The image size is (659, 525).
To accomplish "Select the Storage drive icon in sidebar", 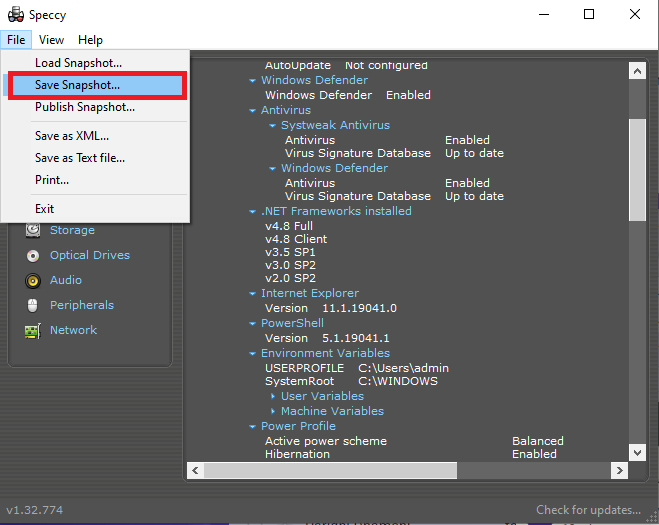I will 33,230.
